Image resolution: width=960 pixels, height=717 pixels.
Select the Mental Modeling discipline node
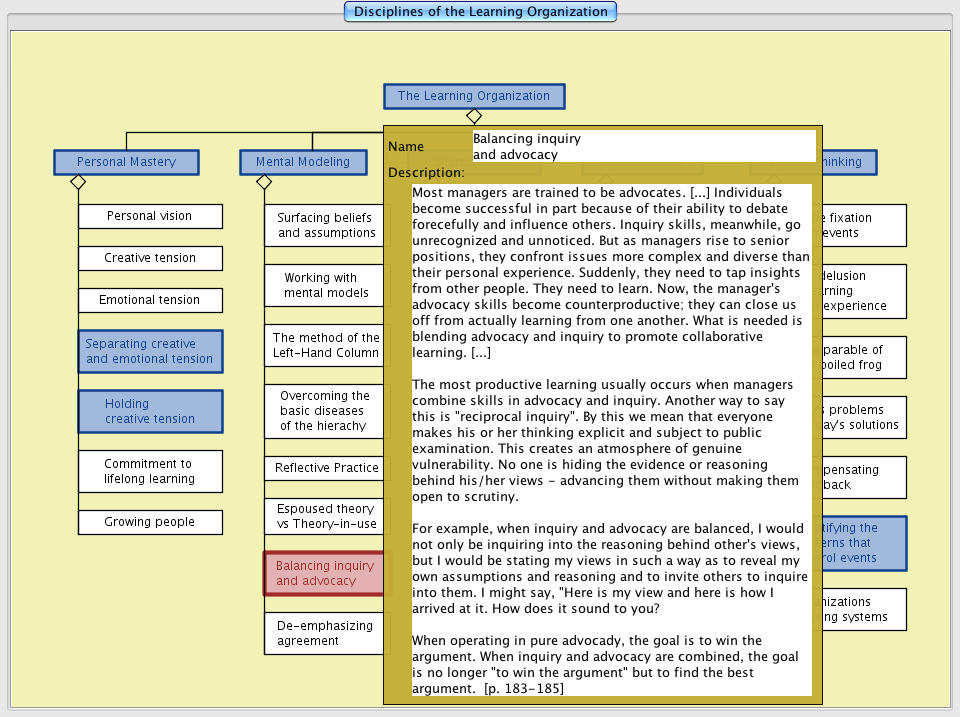point(302,162)
